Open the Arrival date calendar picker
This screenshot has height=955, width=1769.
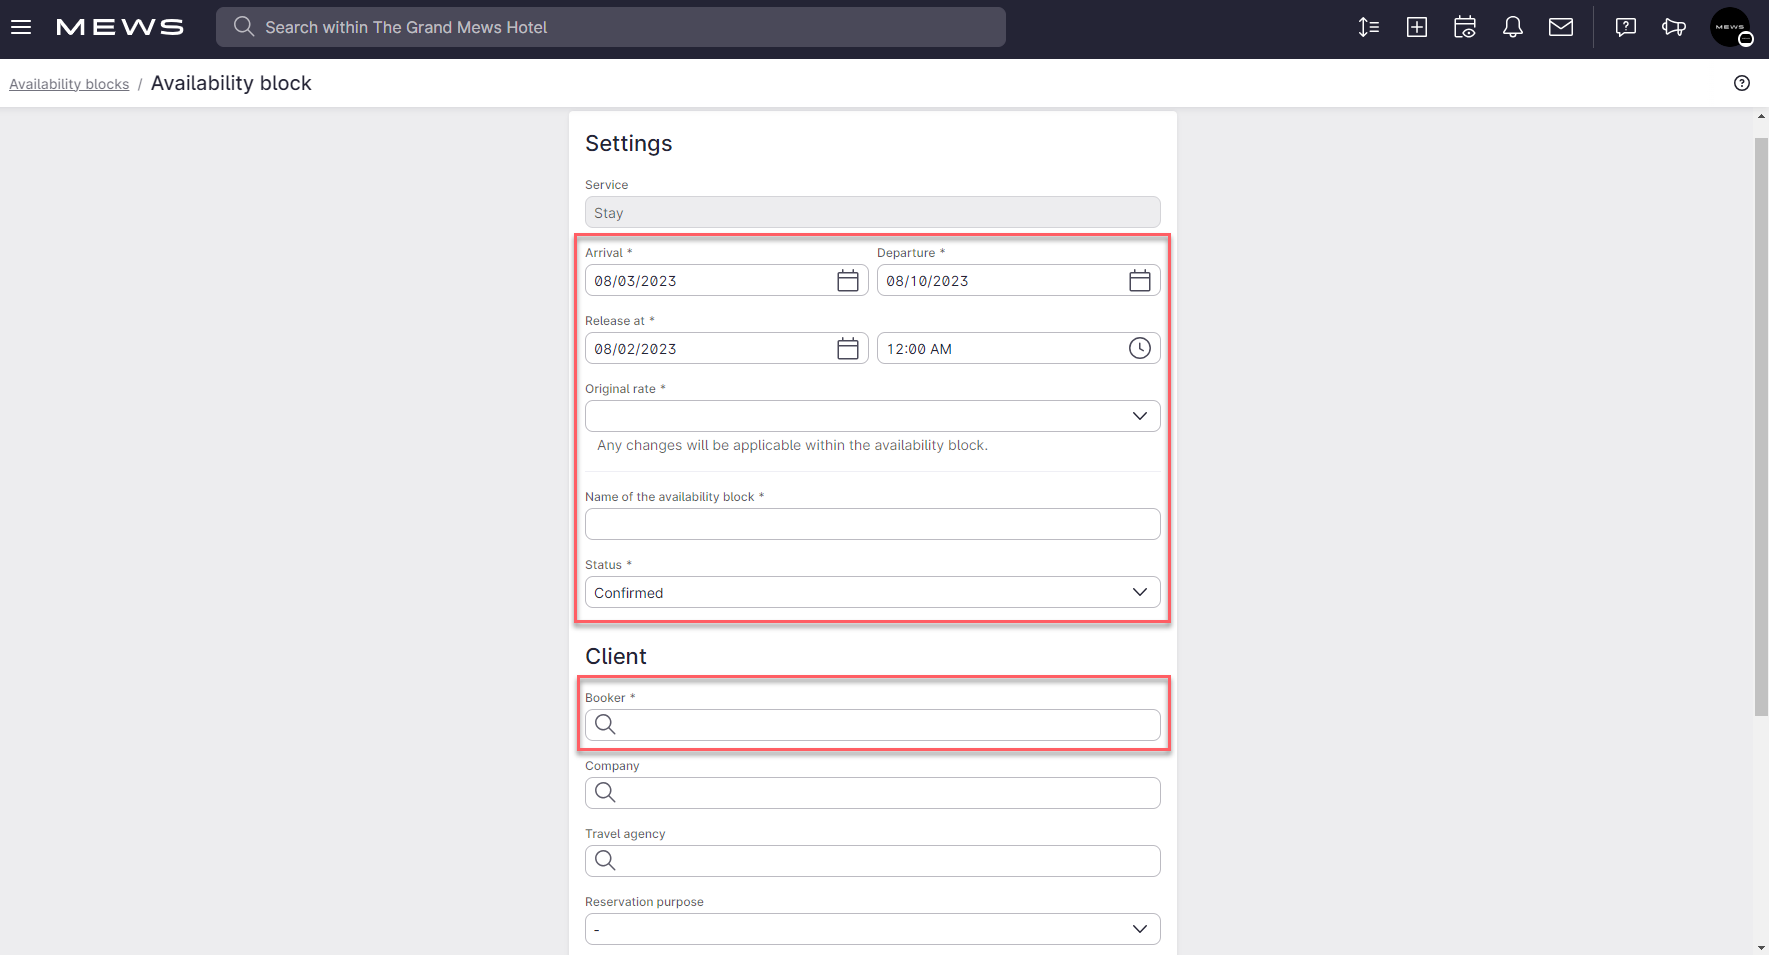coord(847,280)
